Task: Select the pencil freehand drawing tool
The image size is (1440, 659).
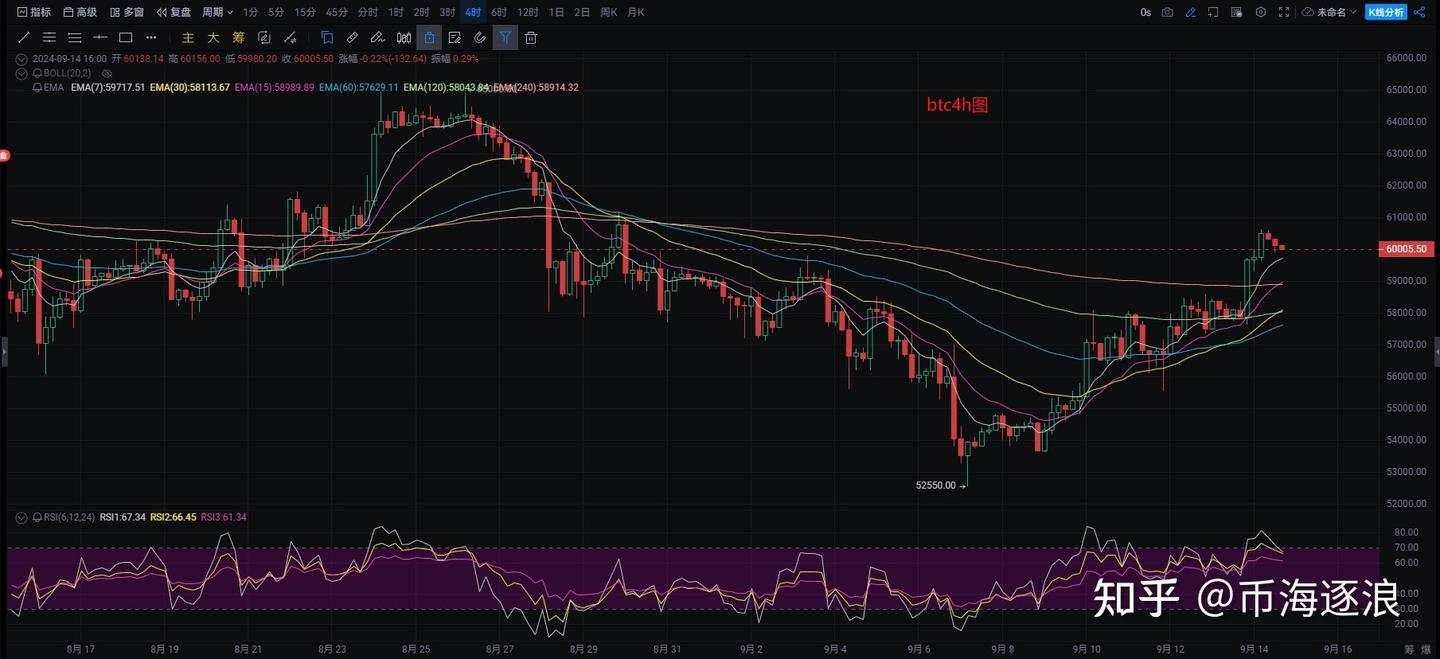Action: click(378, 38)
